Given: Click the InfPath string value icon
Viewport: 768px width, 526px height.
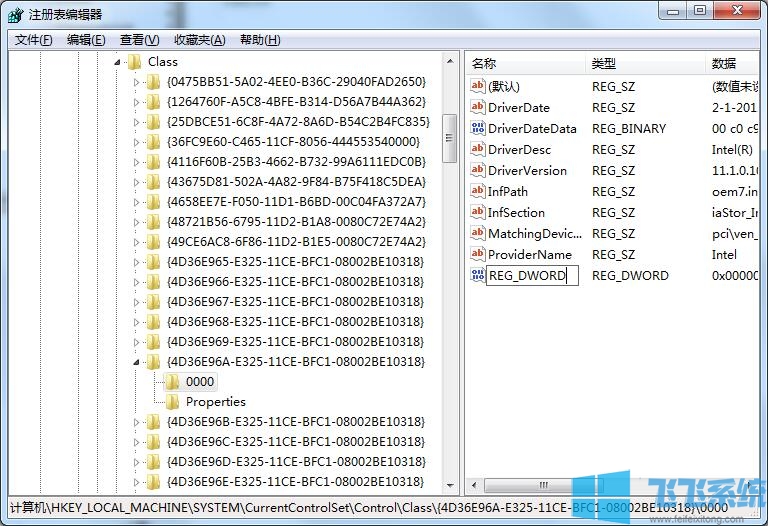Looking at the screenshot, I should coord(477,192).
